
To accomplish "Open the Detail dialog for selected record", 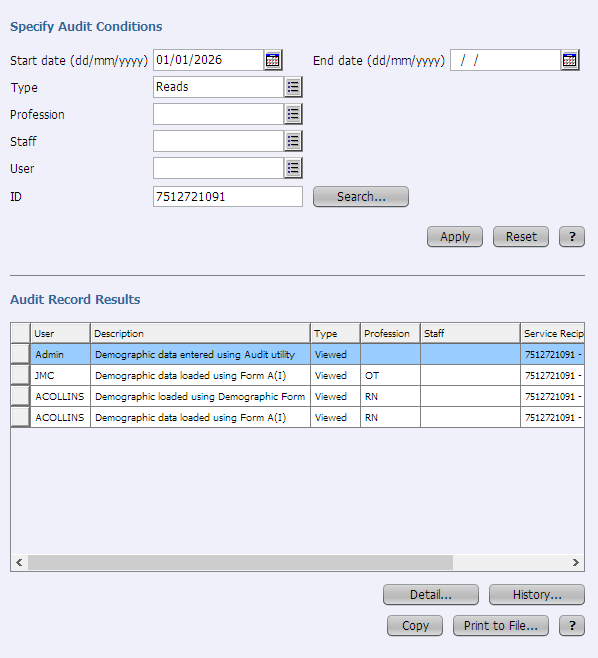I will click(431, 595).
